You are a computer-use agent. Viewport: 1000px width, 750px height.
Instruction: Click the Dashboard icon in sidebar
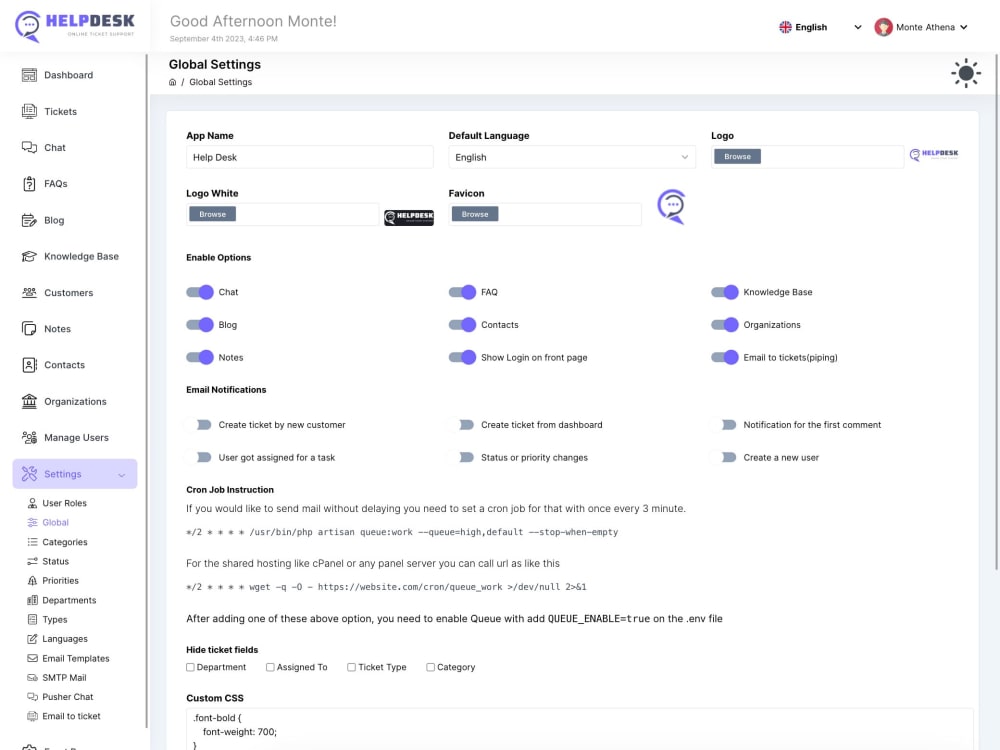[x=29, y=75]
